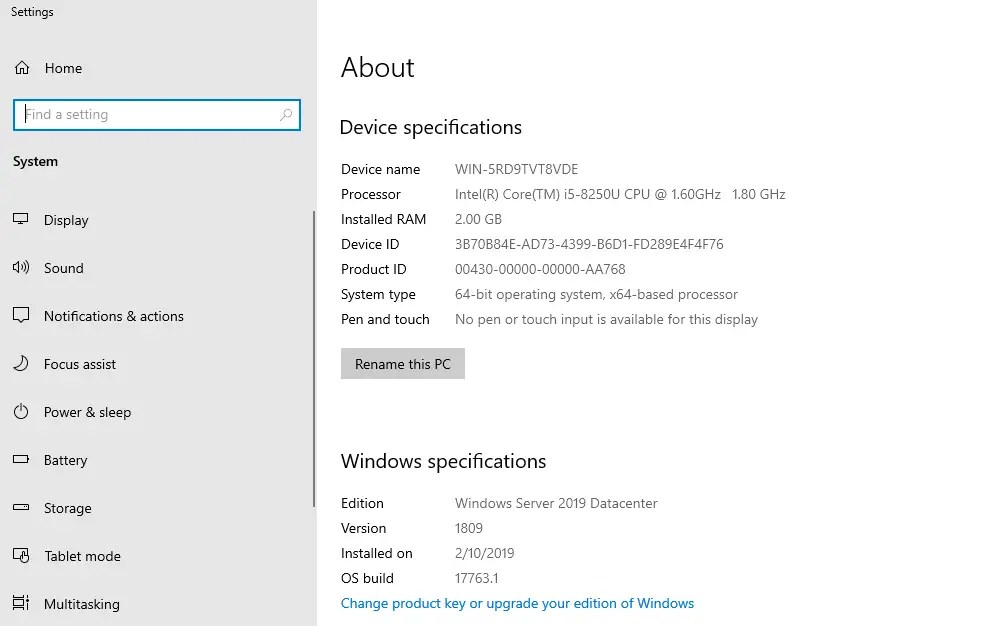Select the Windows specifications section title

coord(443,461)
